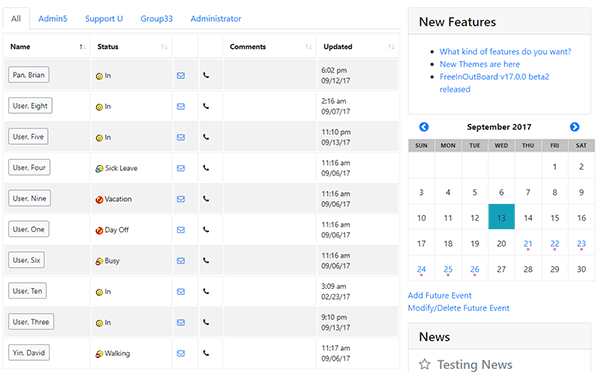Call User, Four via phone icon

click(x=206, y=168)
